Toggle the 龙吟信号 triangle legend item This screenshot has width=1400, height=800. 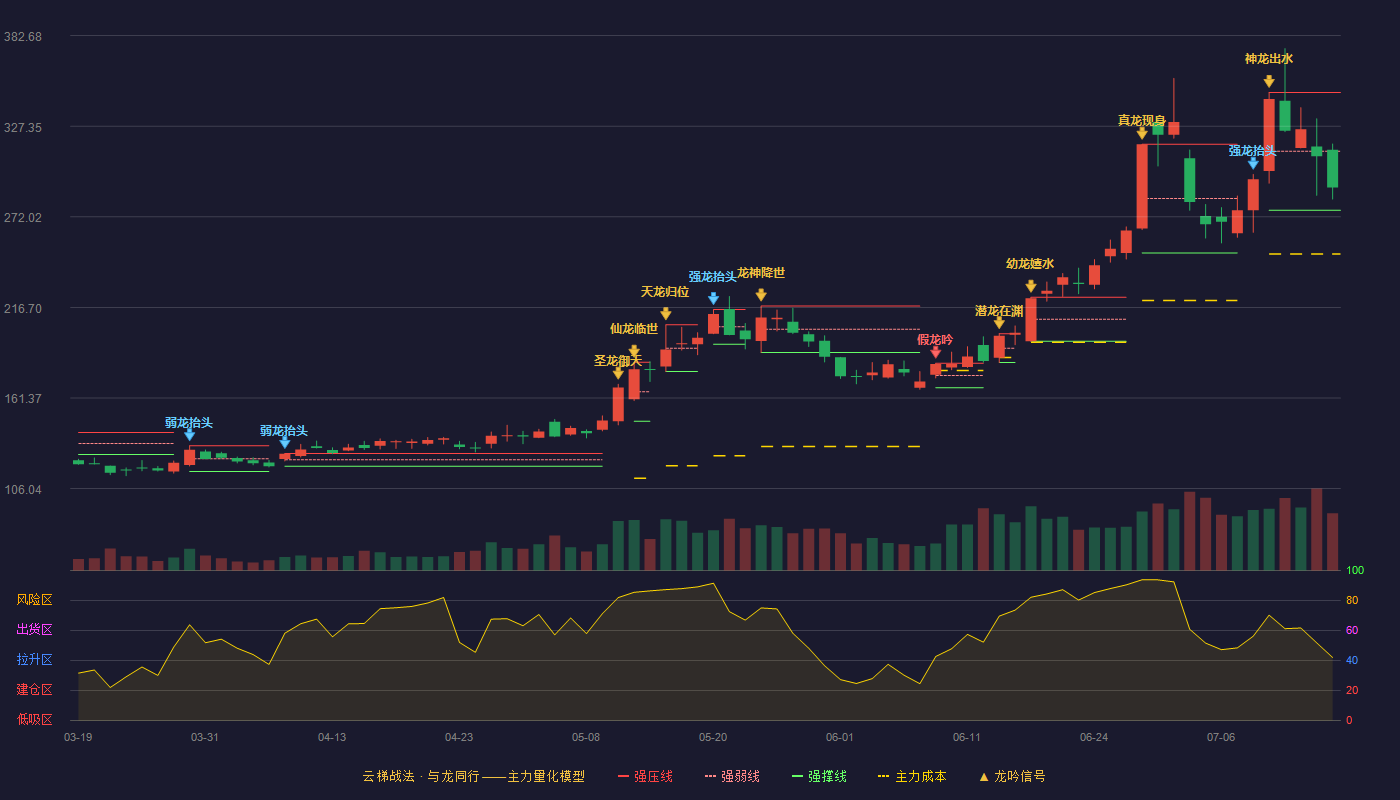[1011, 776]
